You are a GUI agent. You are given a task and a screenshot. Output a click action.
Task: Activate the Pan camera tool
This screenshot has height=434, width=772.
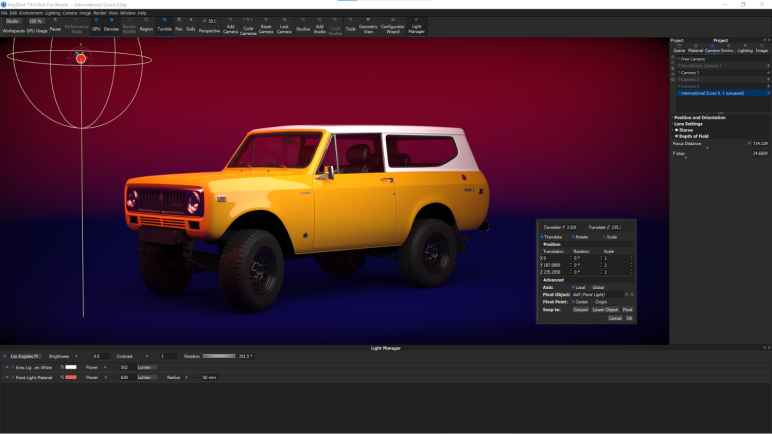point(179,29)
